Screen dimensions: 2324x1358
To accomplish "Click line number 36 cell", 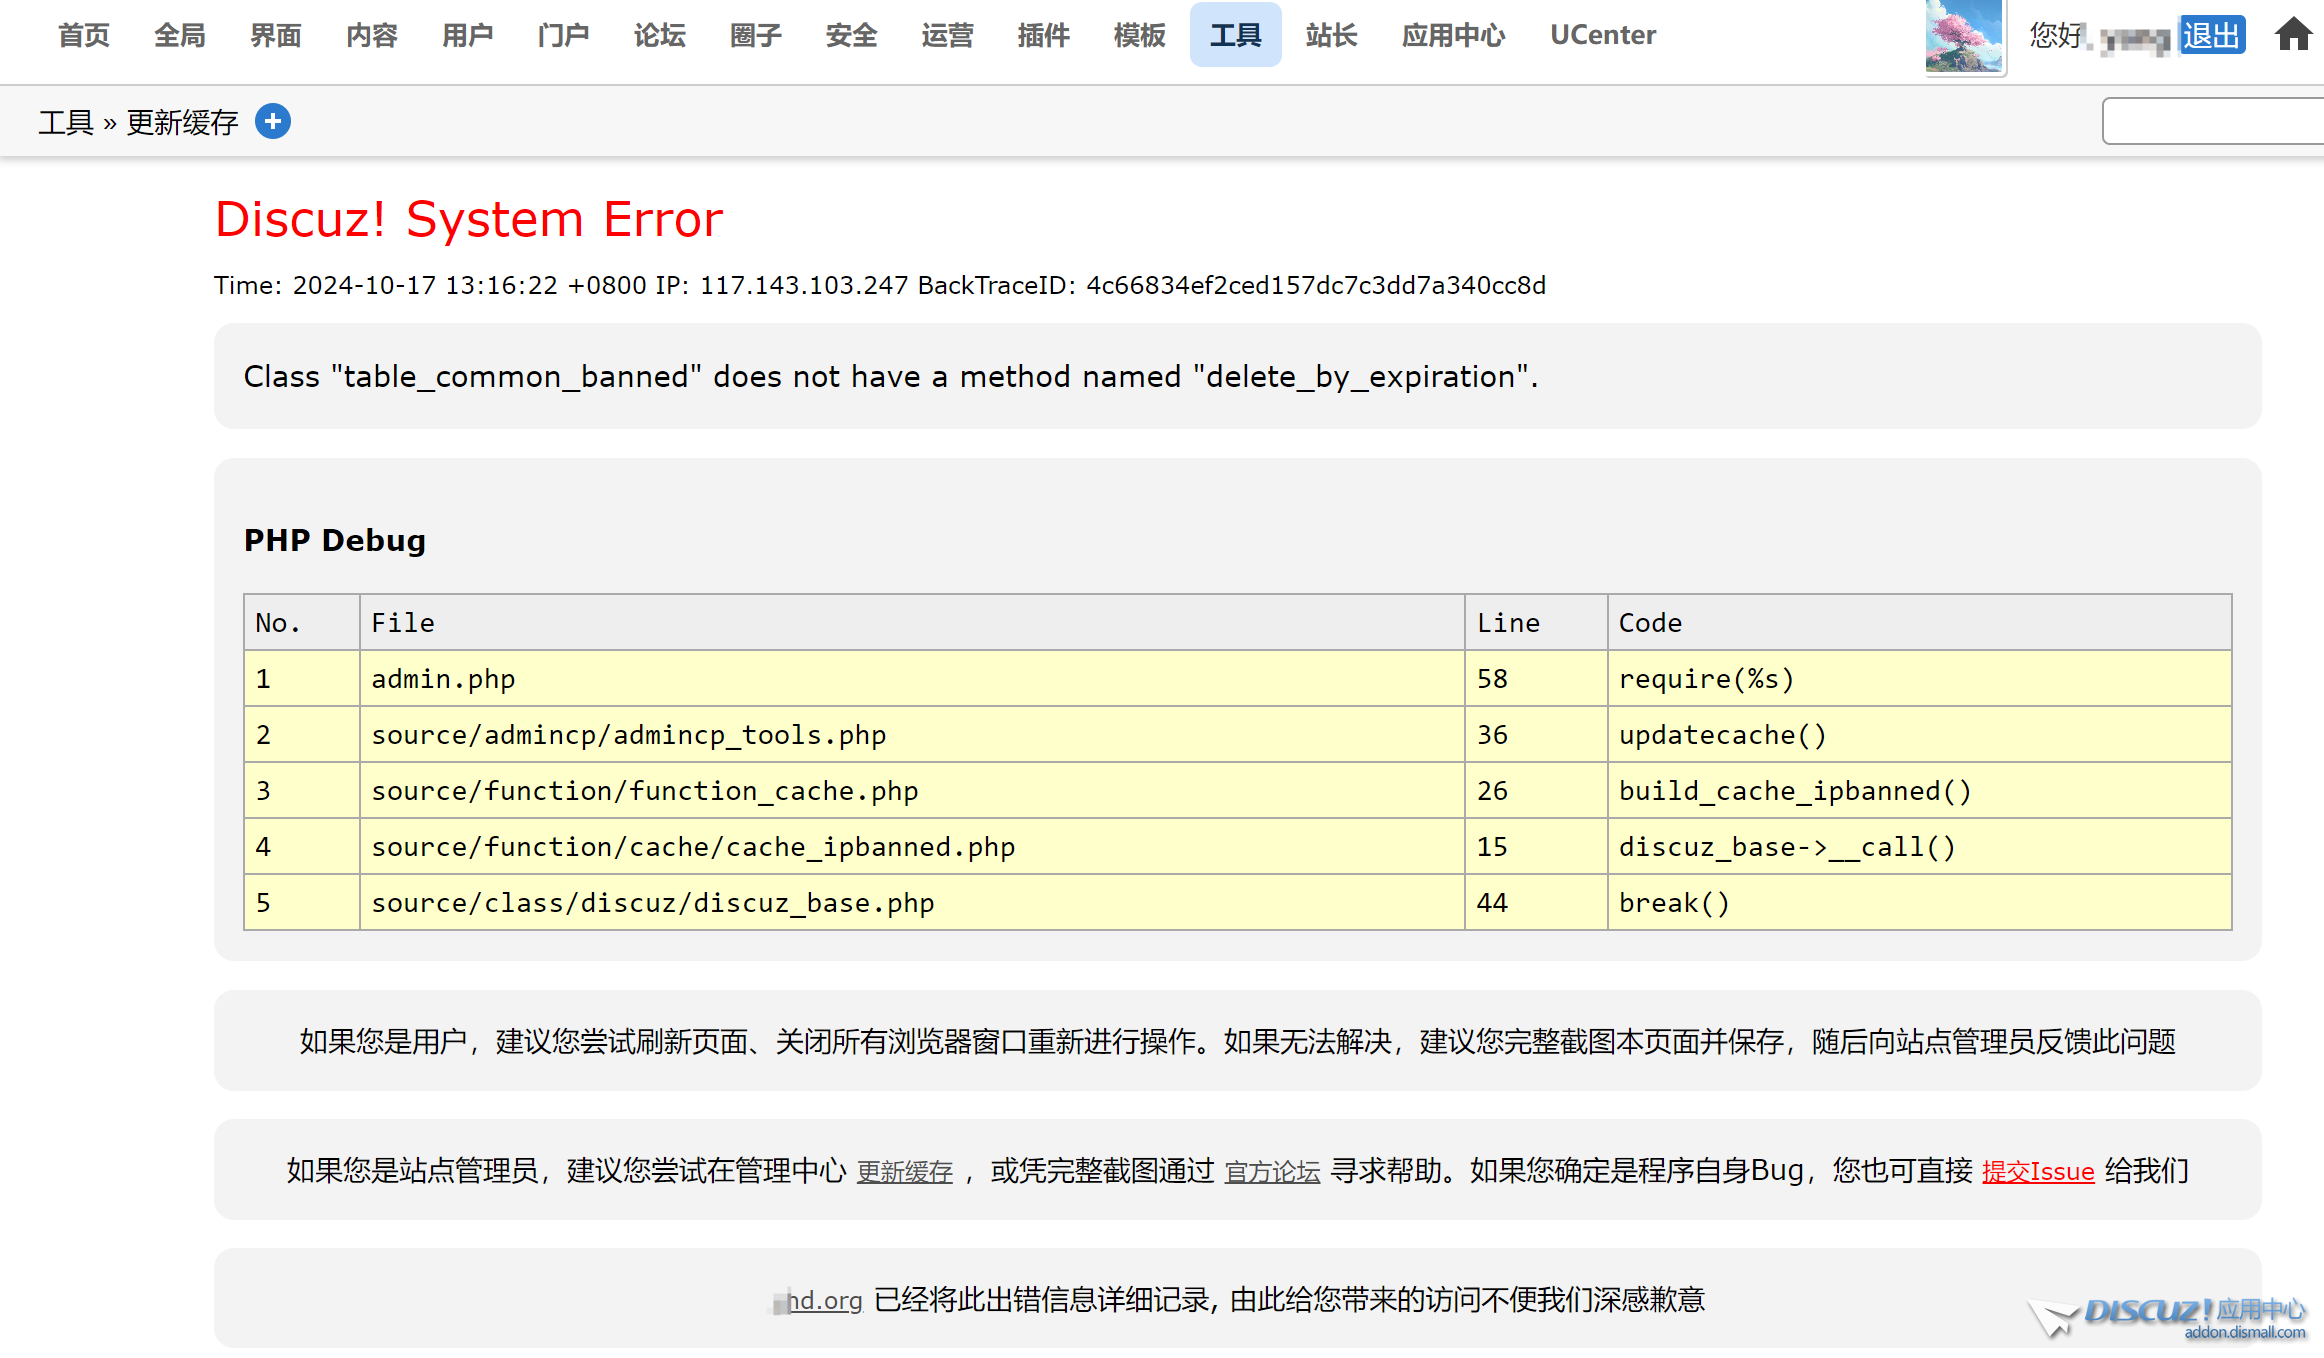I will pos(1536,735).
